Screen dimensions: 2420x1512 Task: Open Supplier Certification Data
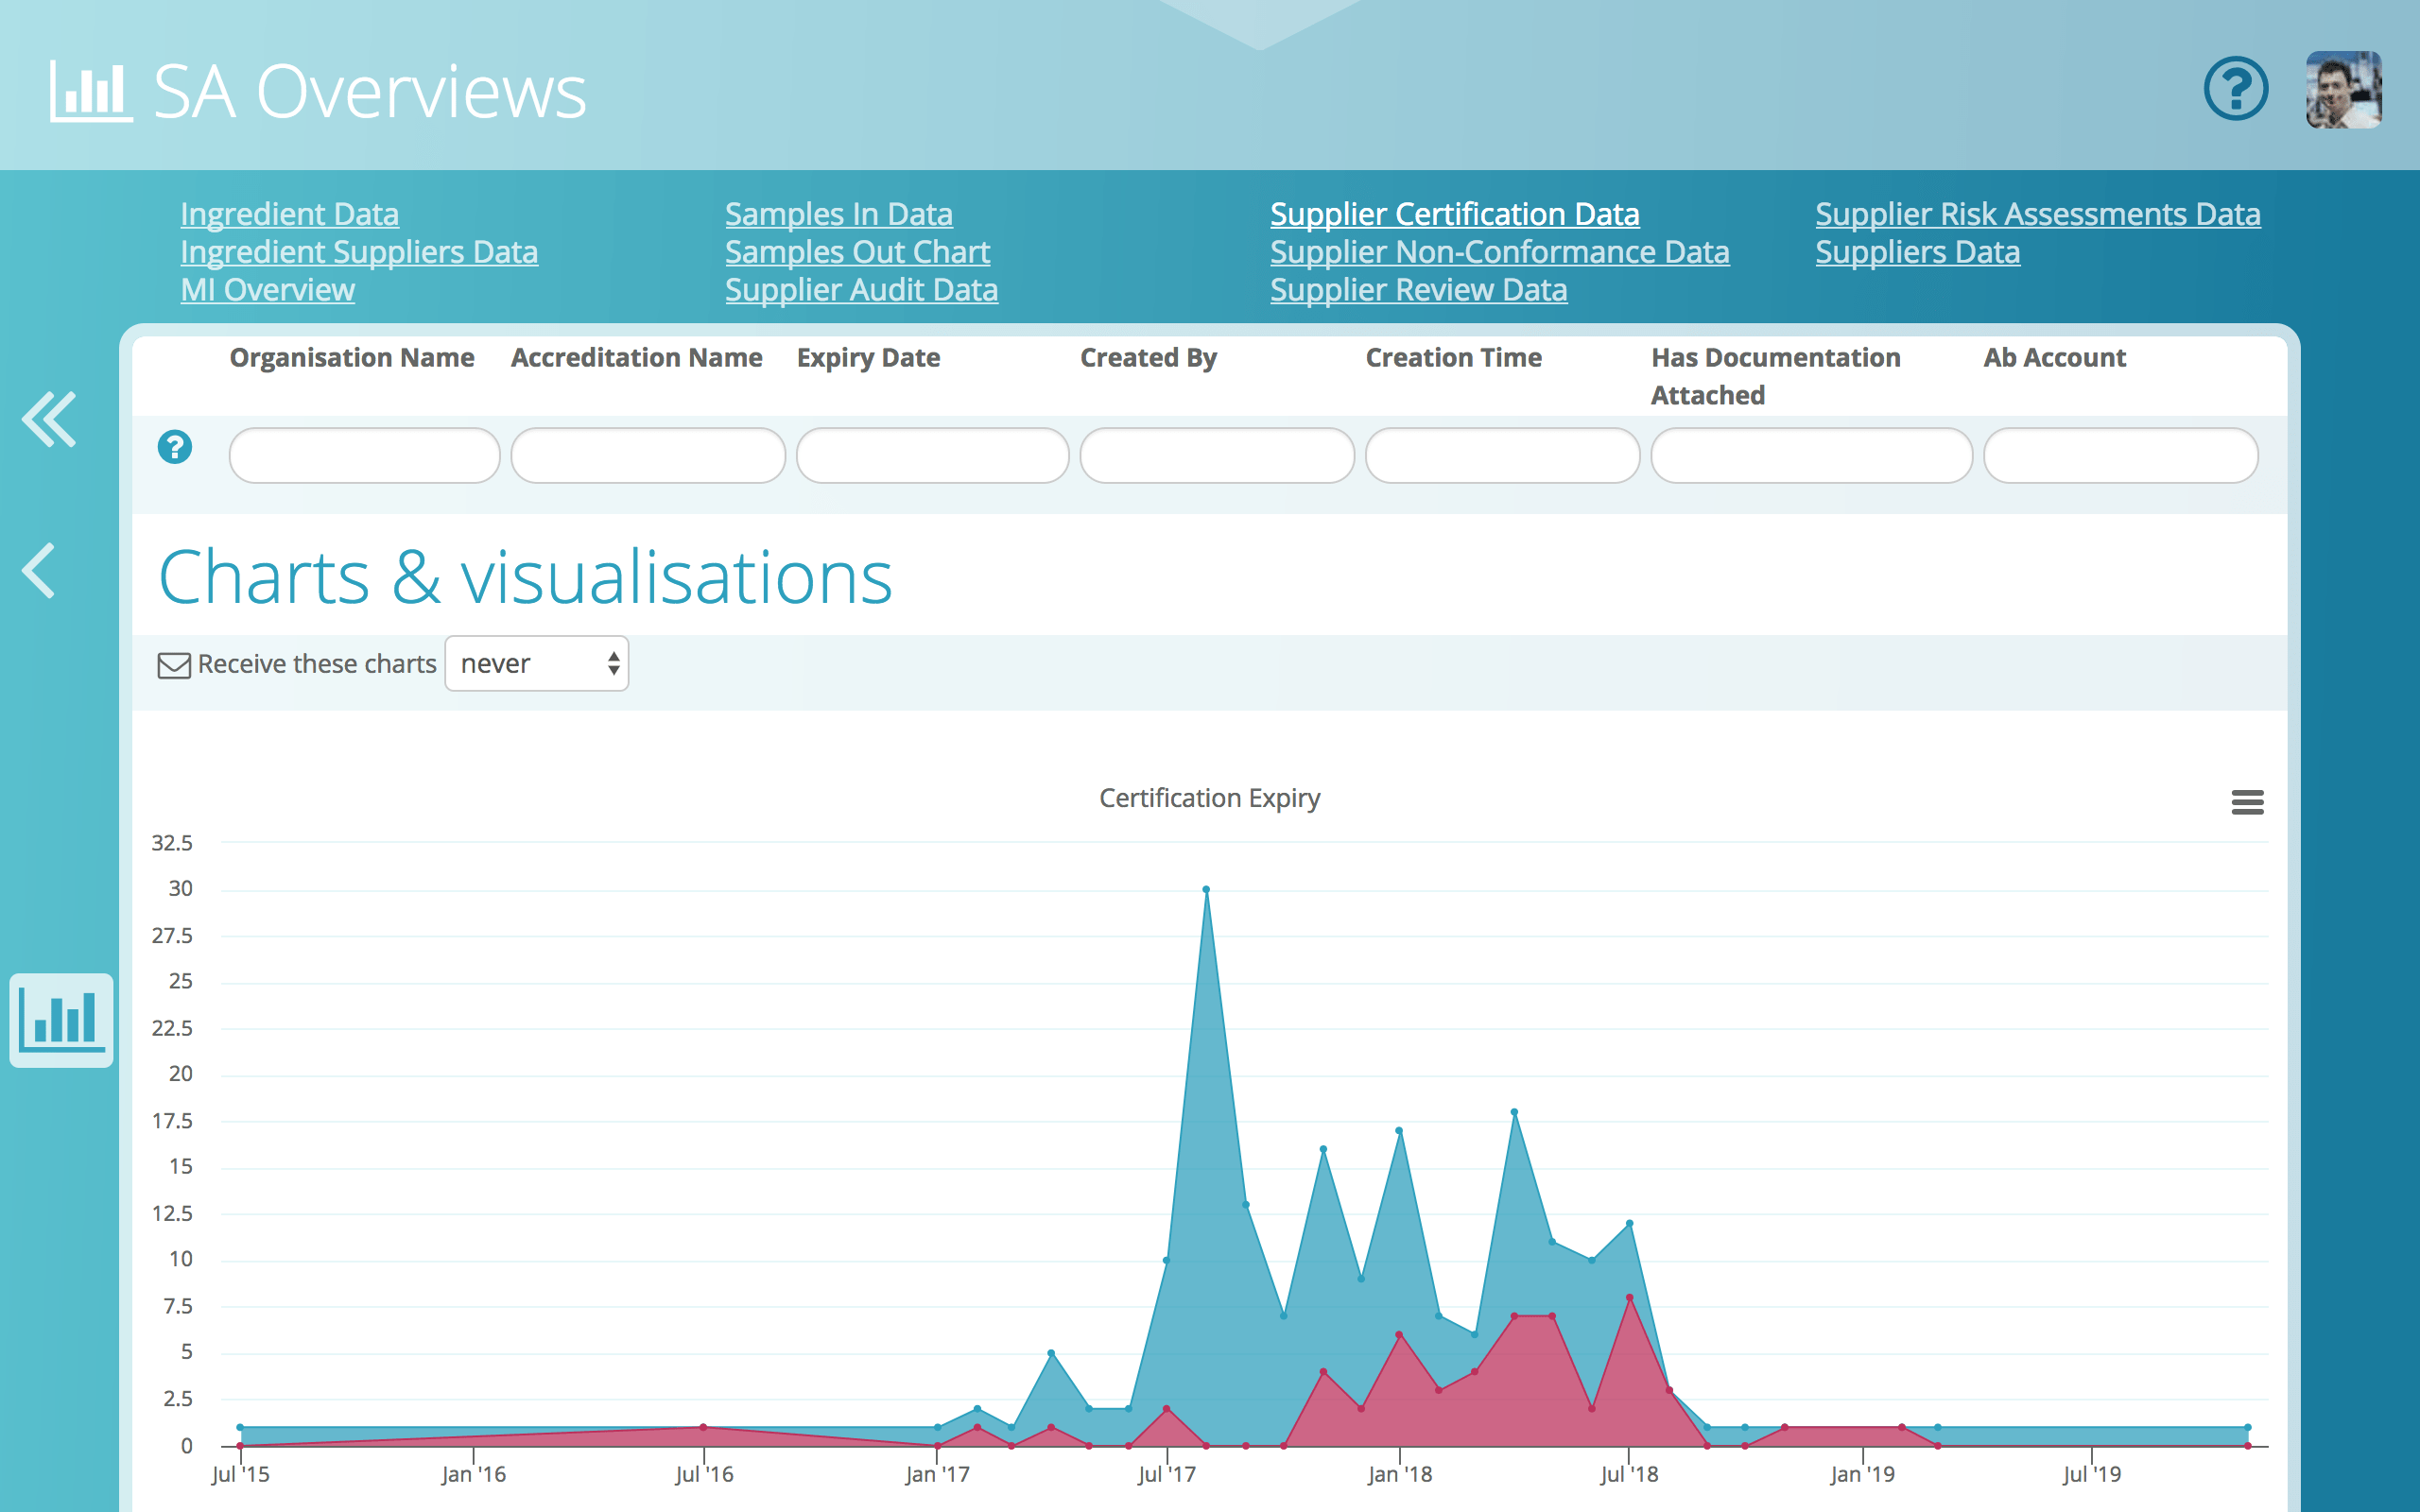click(1454, 213)
